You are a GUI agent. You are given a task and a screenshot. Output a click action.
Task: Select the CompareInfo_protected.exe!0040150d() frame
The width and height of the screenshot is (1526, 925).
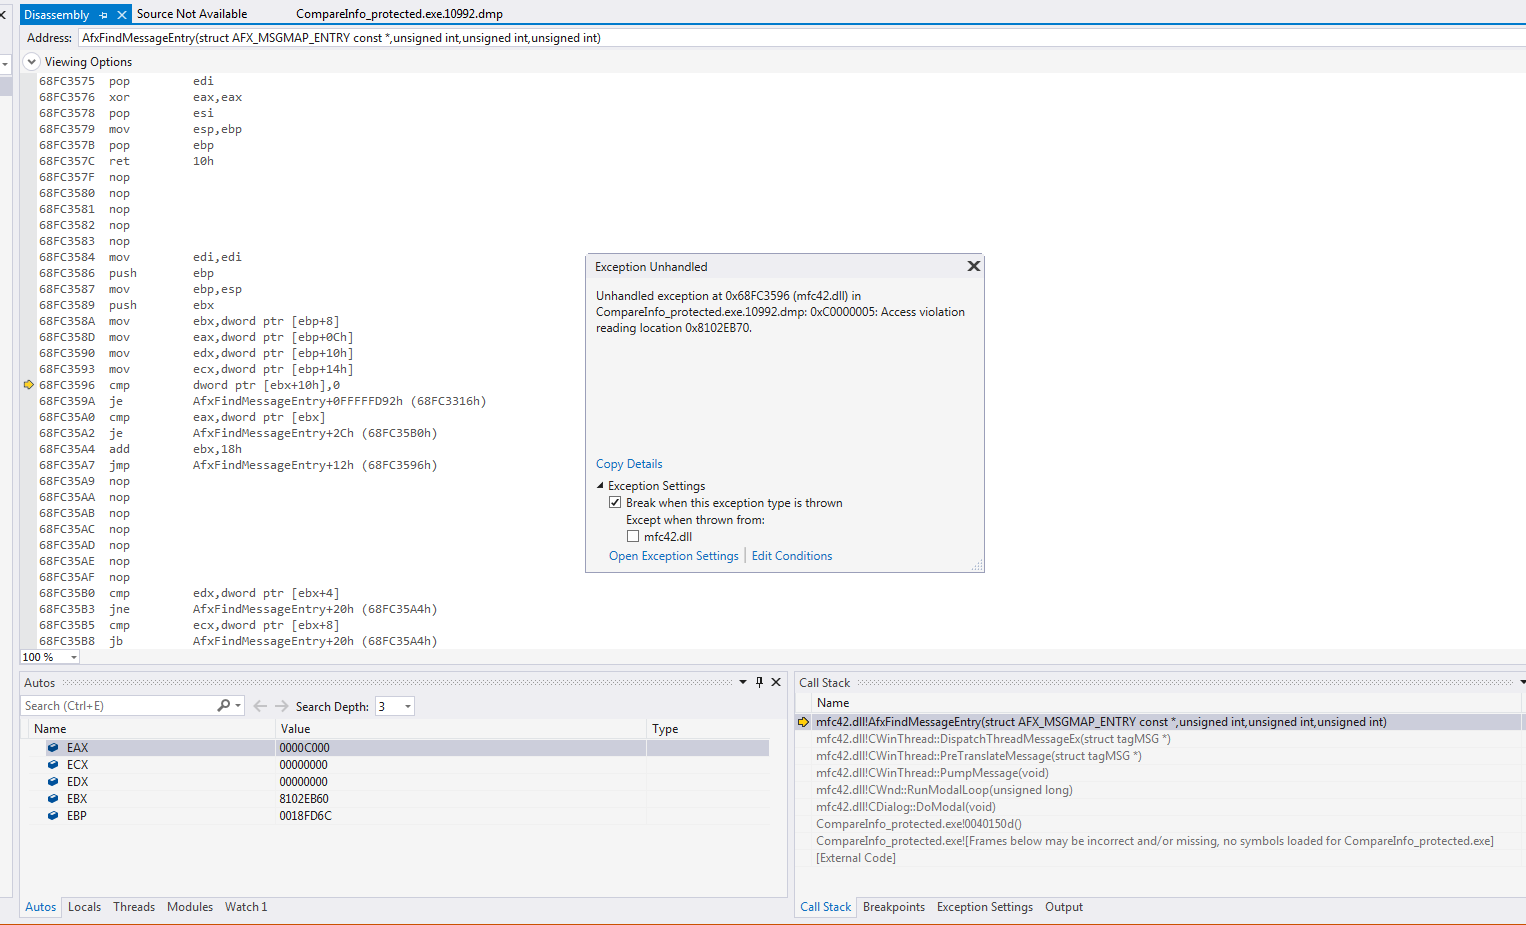(x=919, y=824)
